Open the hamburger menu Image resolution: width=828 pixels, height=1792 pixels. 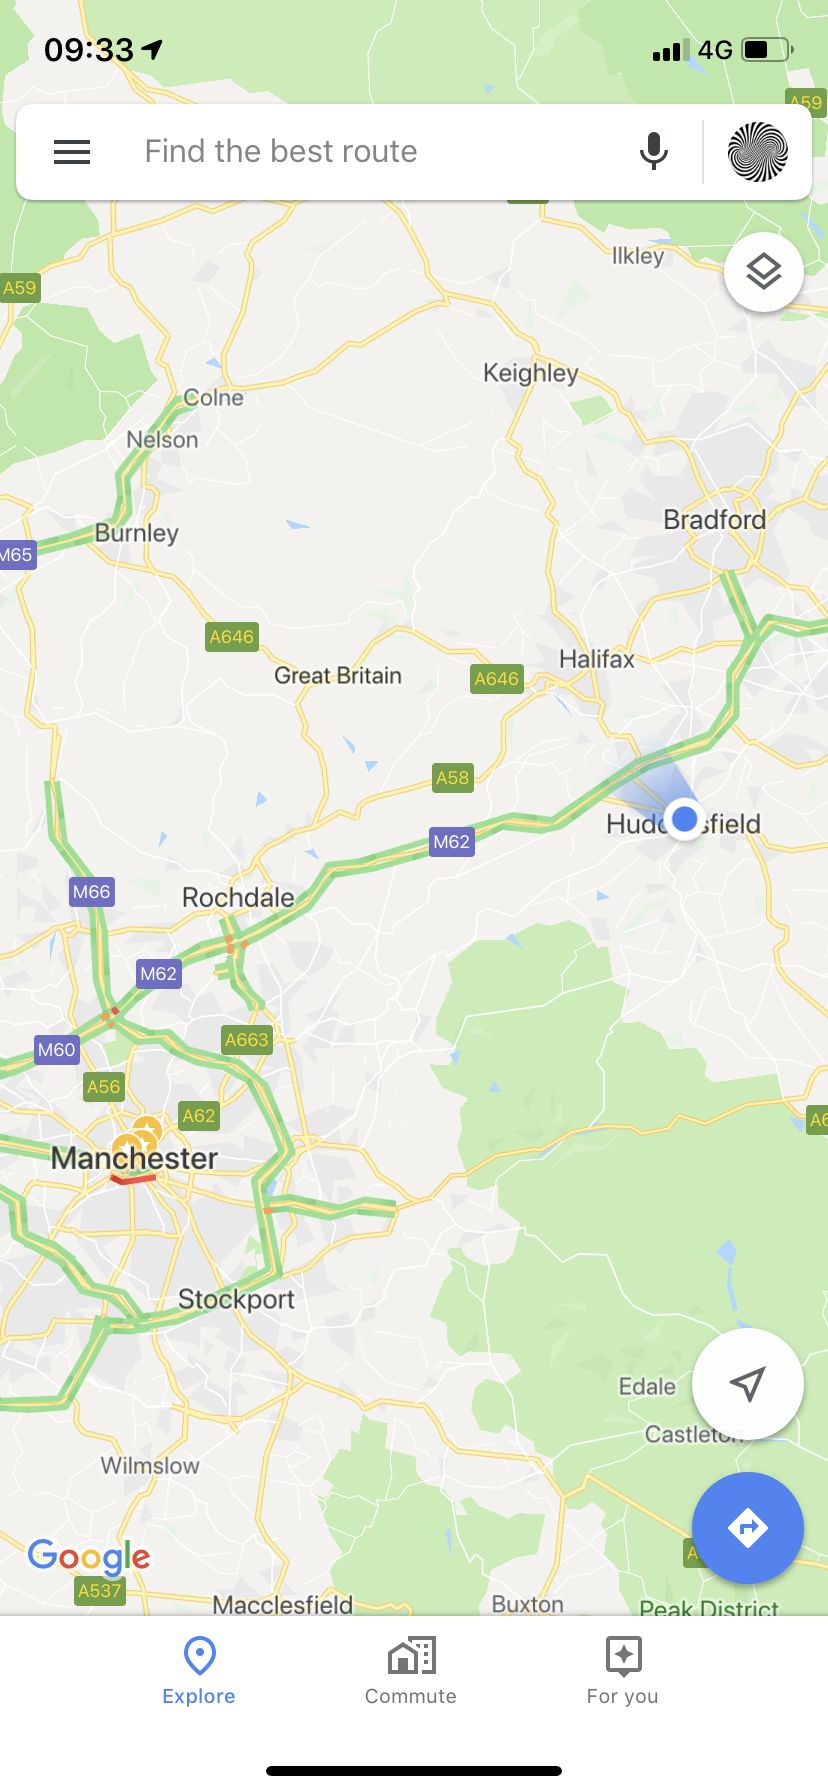pyautogui.click(x=72, y=152)
